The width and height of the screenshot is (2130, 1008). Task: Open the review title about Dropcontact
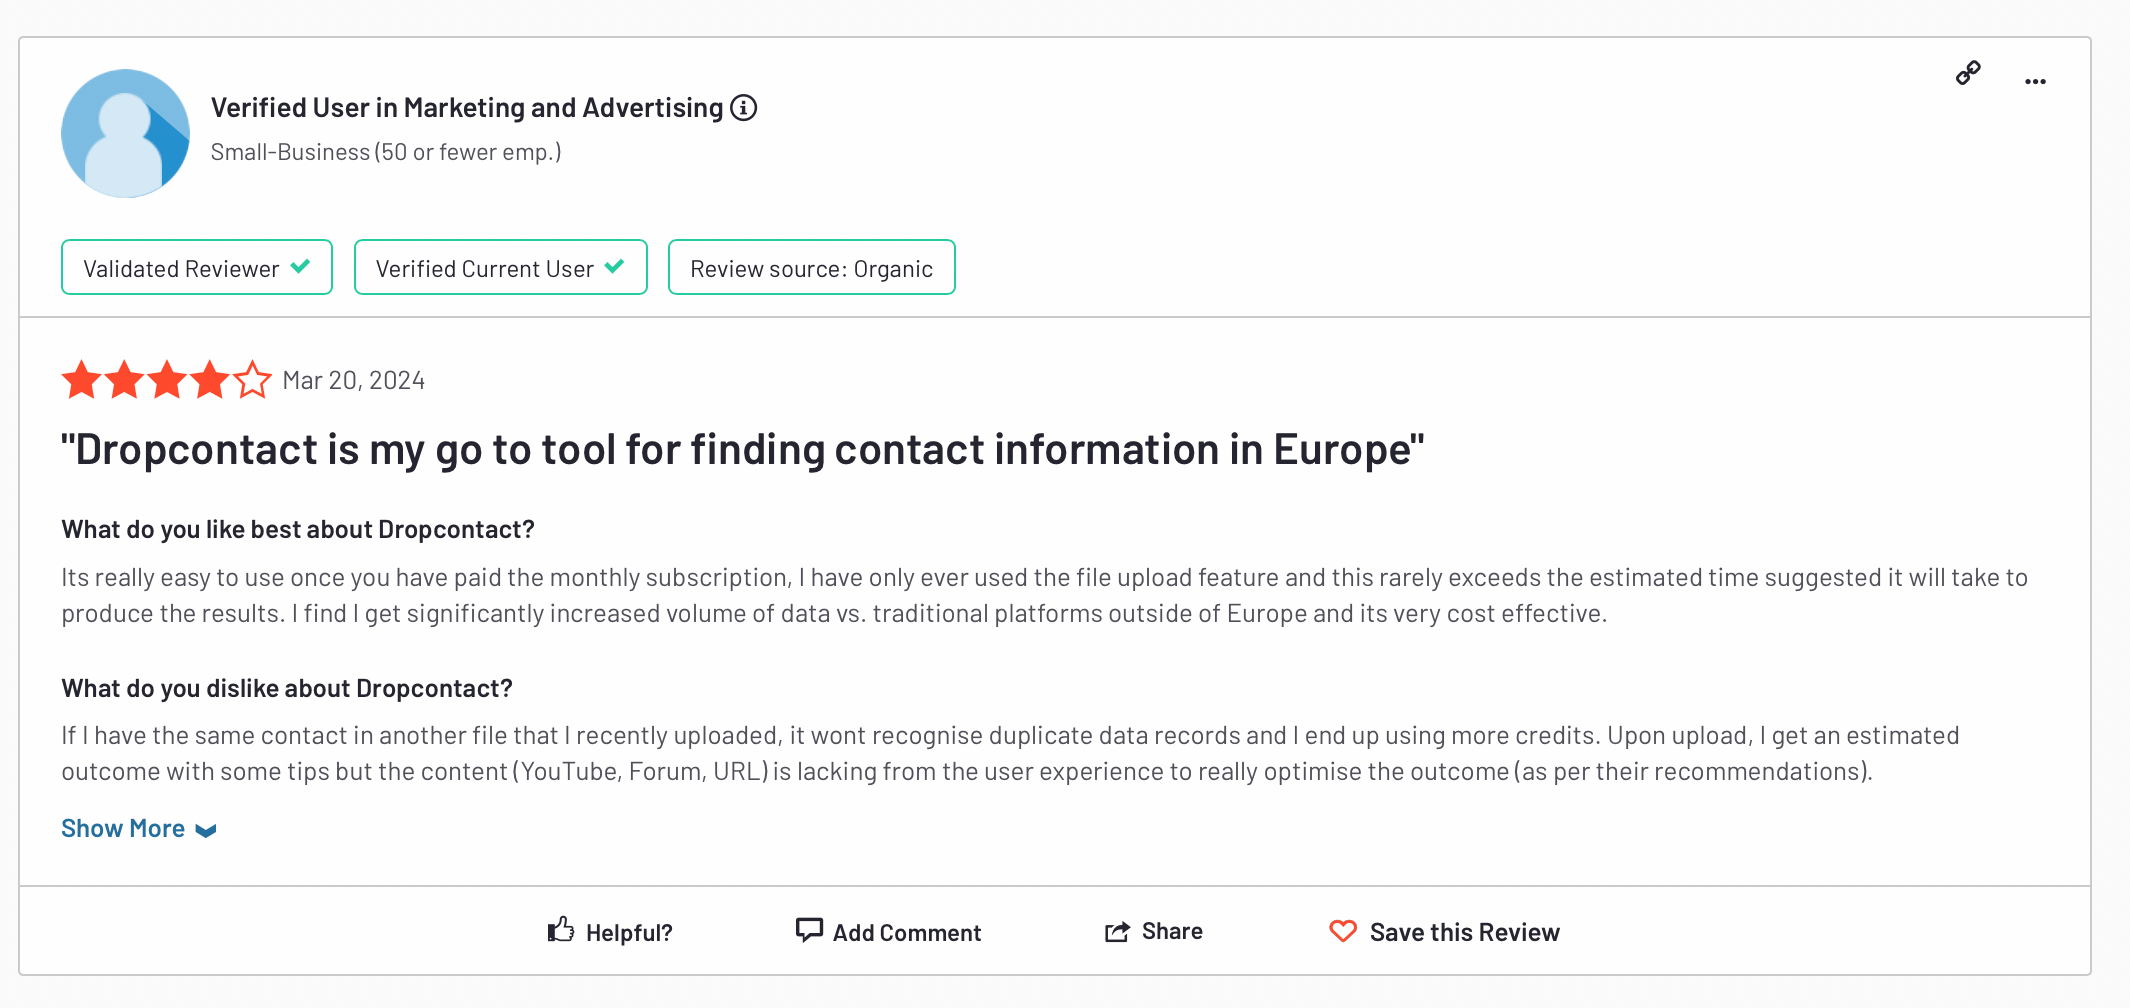click(x=743, y=449)
